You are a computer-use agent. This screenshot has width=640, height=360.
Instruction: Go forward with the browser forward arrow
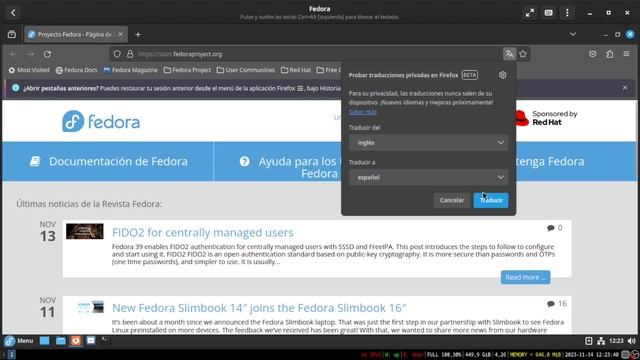(30, 54)
